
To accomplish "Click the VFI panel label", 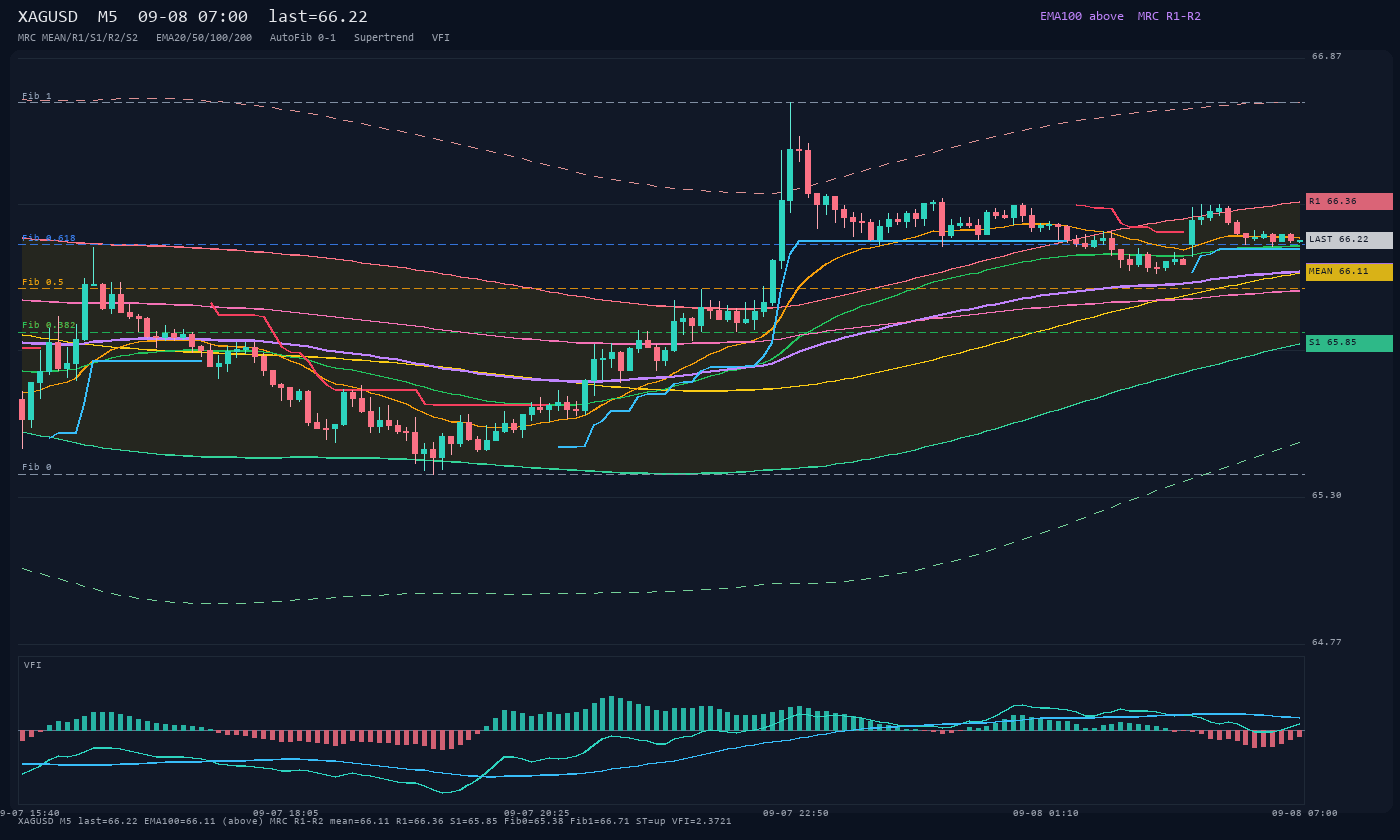I will pyautogui.click(x=33, y=665).
